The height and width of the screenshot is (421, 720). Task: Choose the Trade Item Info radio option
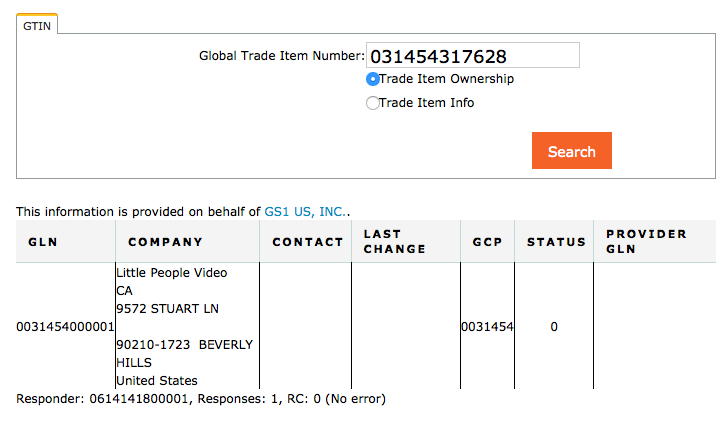[x=373, y=103]
